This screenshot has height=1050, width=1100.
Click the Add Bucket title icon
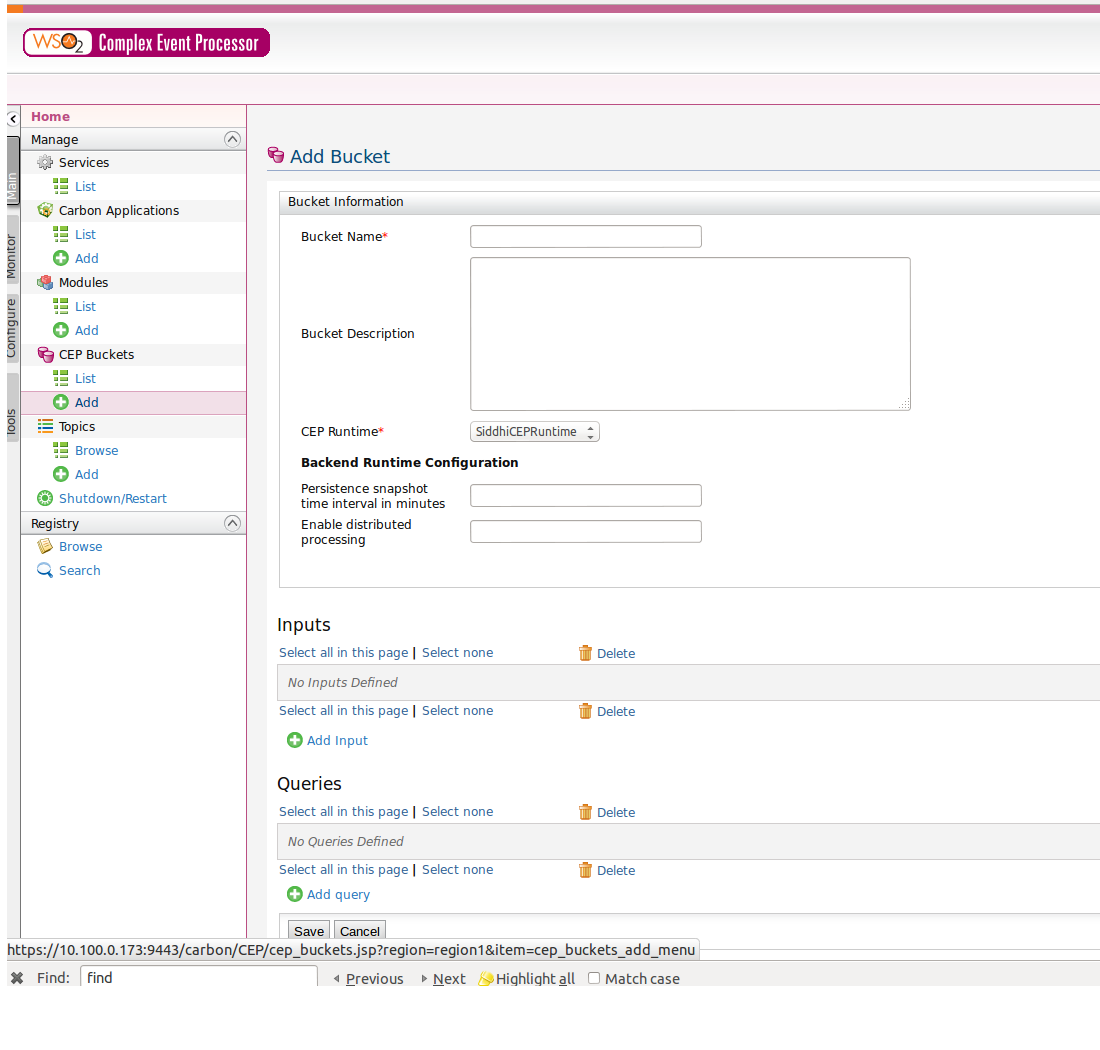pyautogui.click(x=276, y=155)
